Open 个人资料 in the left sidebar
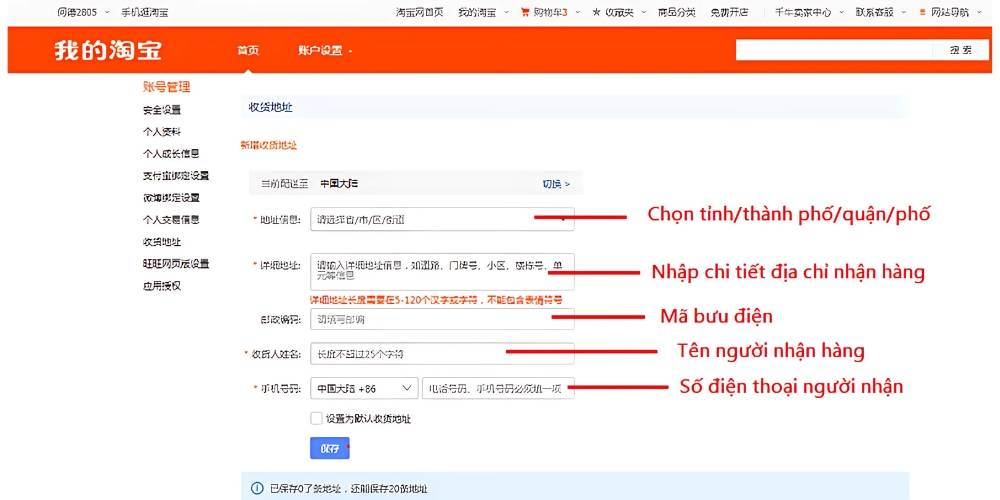Viewport: 1000px width, 500px height. 162,132
